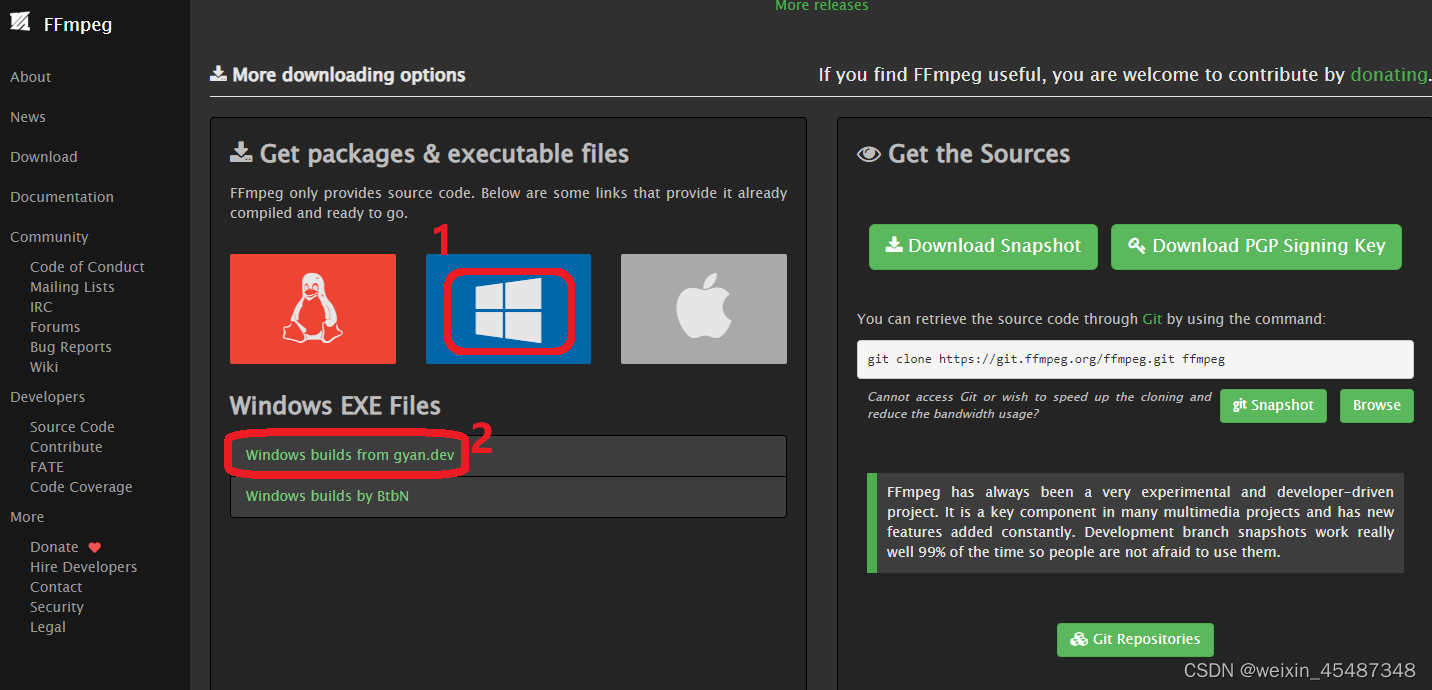Open More section in sidebar
This screenshot has width=1432, height=690.
27,517
